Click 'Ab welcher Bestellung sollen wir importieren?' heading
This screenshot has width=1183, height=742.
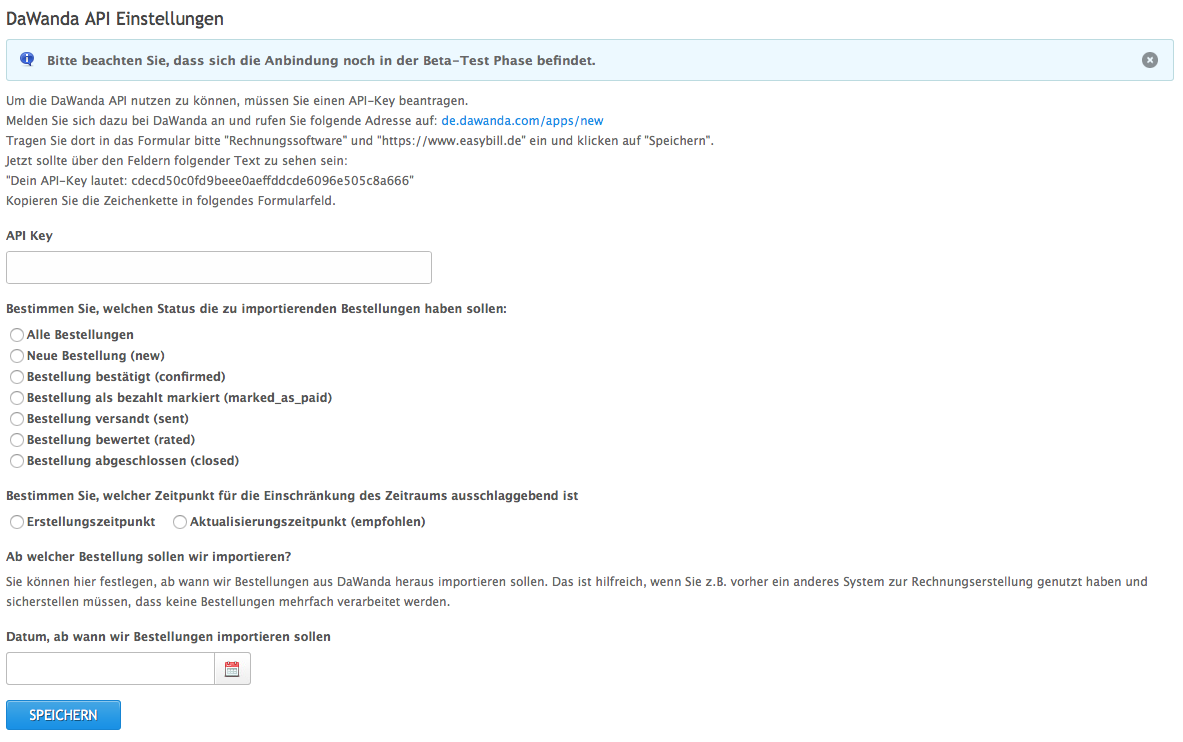pos(149,556)
